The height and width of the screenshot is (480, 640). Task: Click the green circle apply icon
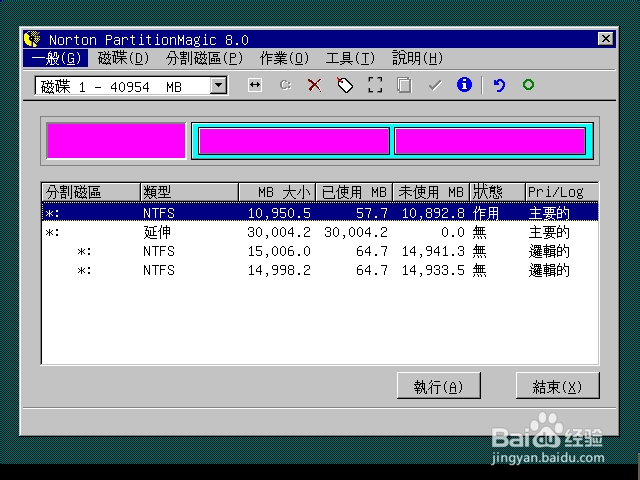click(528, 84)
